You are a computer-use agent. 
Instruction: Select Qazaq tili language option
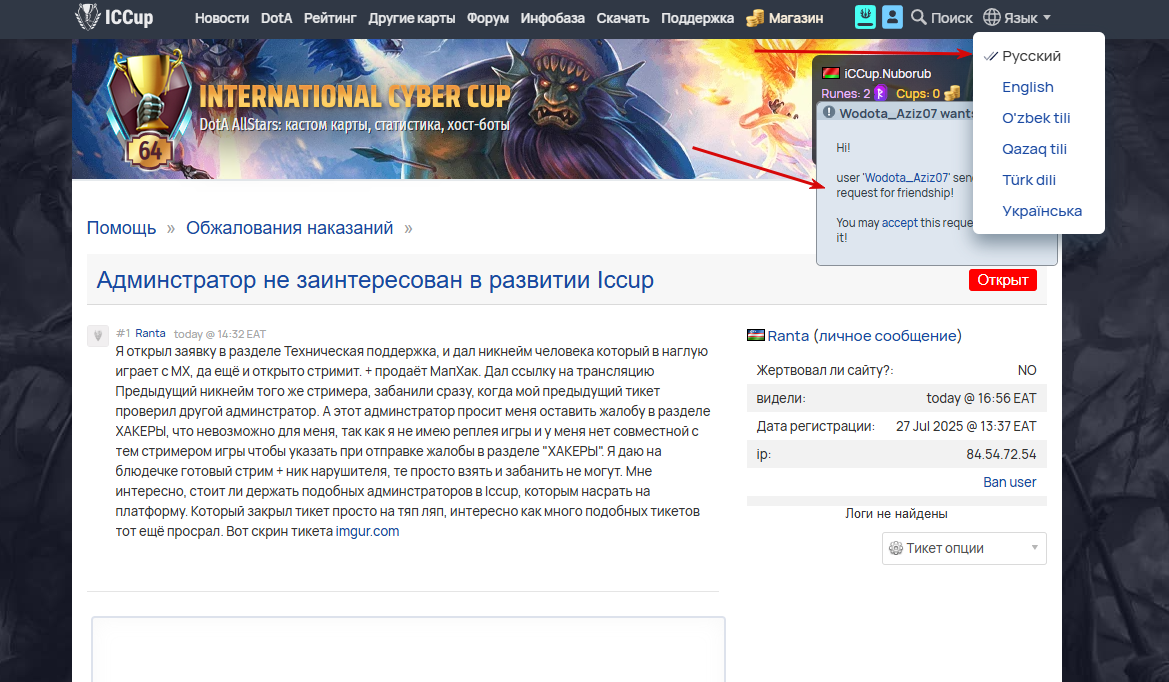click(1034, 149)
